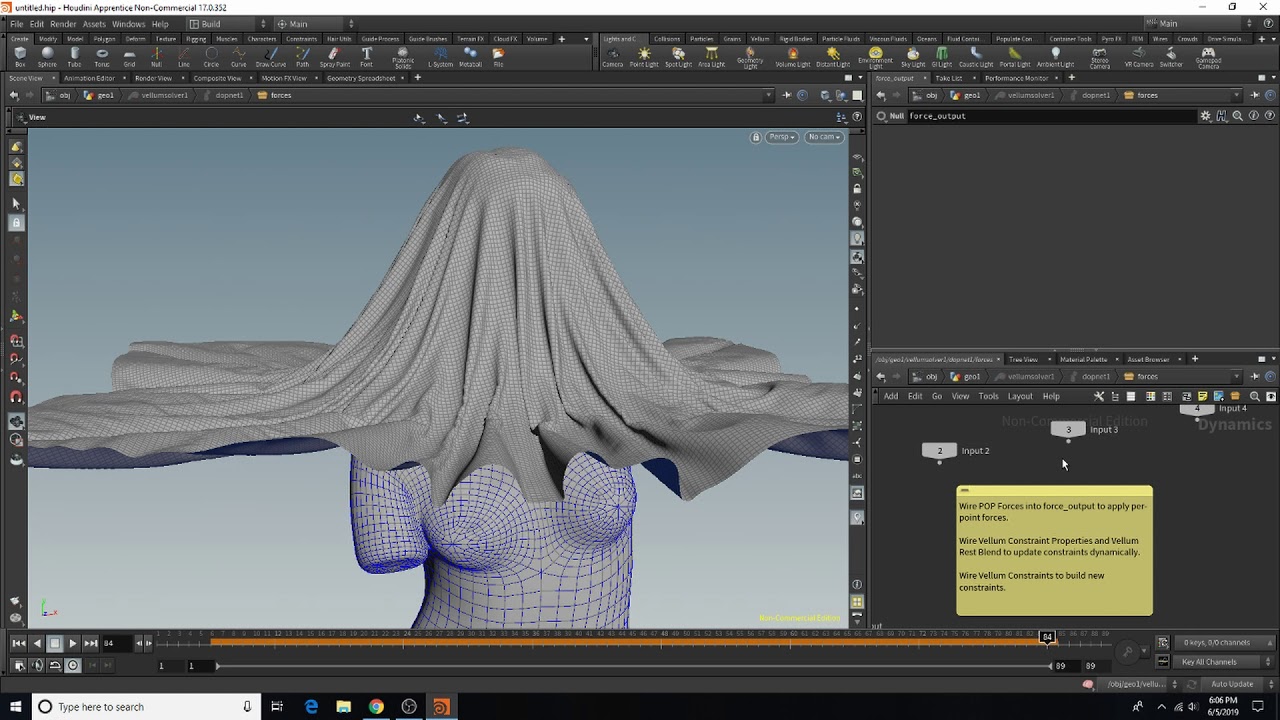Click the current frame number field
The image size is (1280, 720).
(x=115, y=643)
